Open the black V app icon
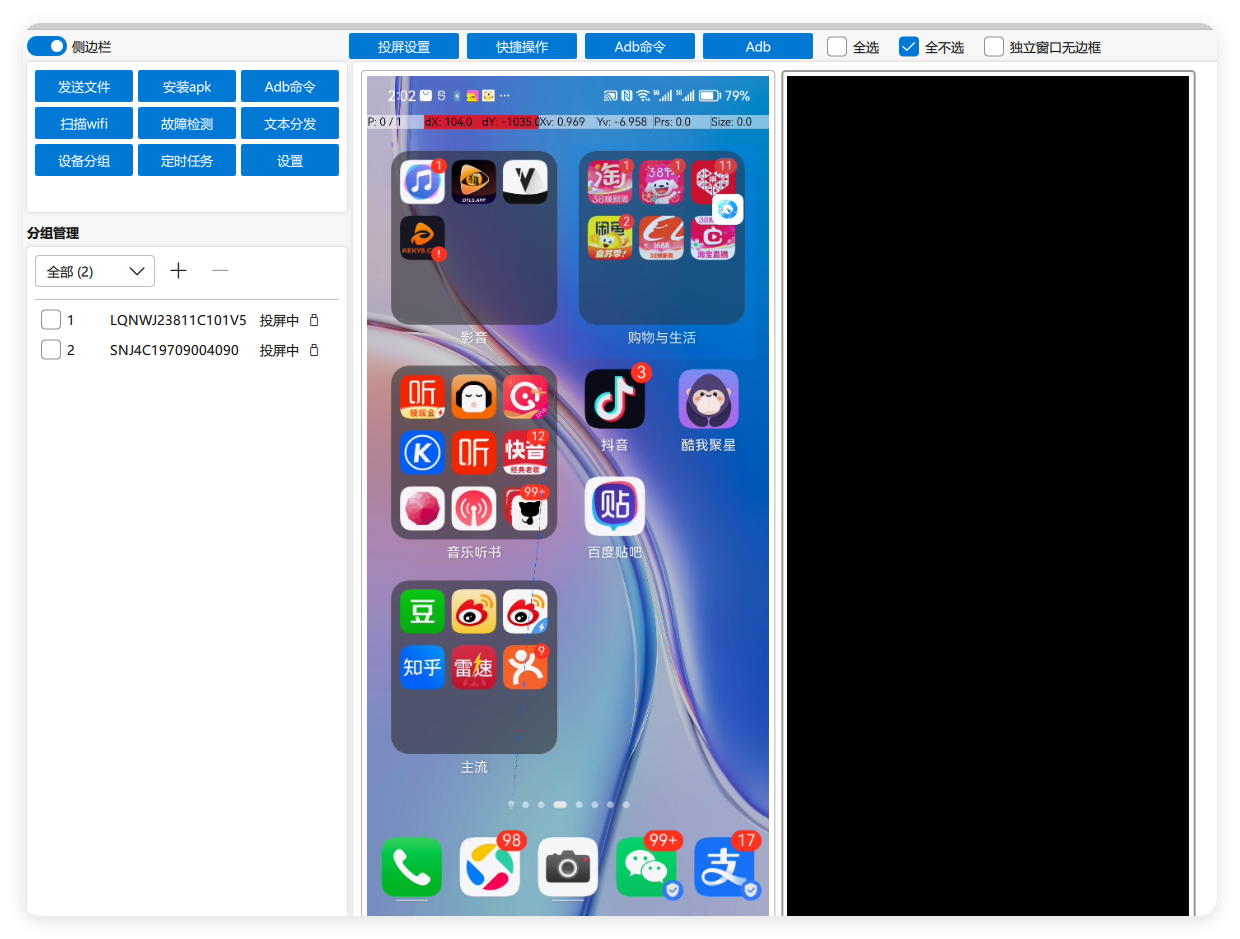The width and height of the screenshot is (1240, 939). (525, 182)
